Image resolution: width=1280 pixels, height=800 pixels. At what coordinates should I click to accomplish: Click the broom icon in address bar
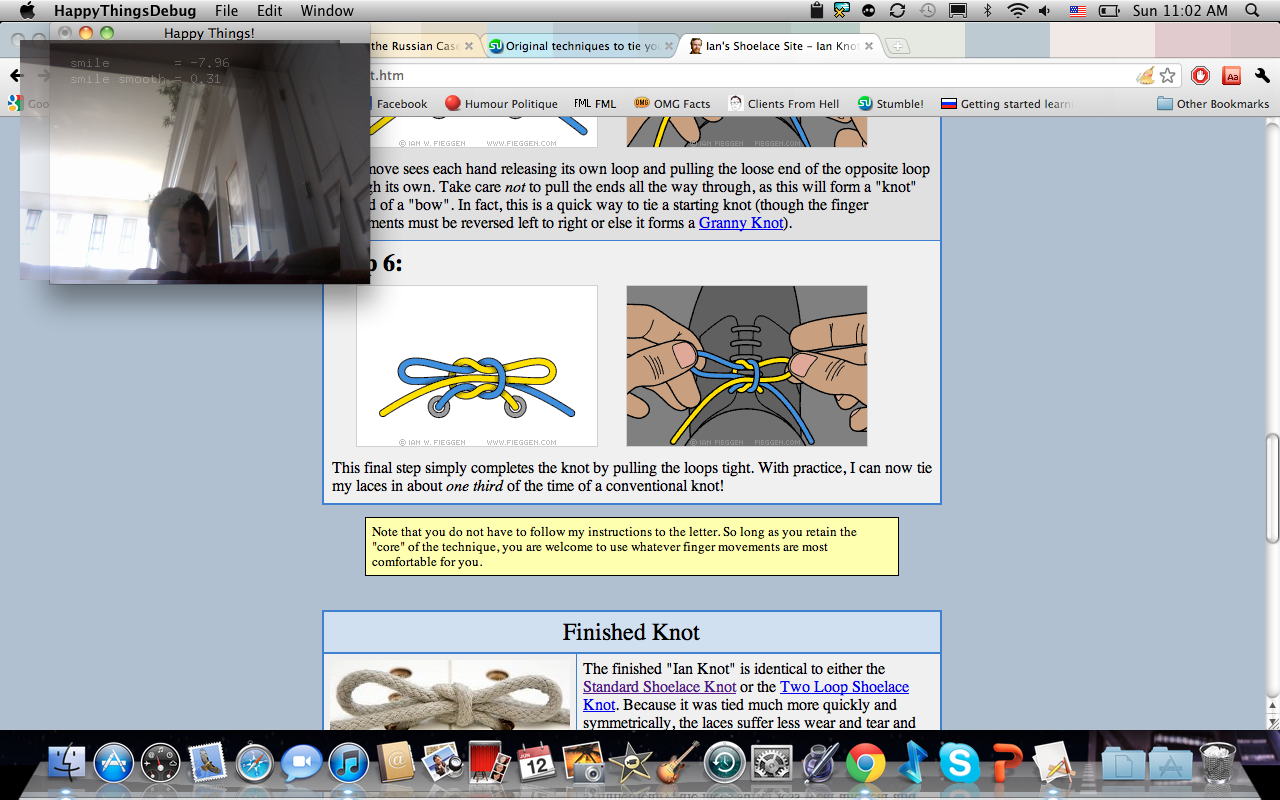tap(1145, 75)
